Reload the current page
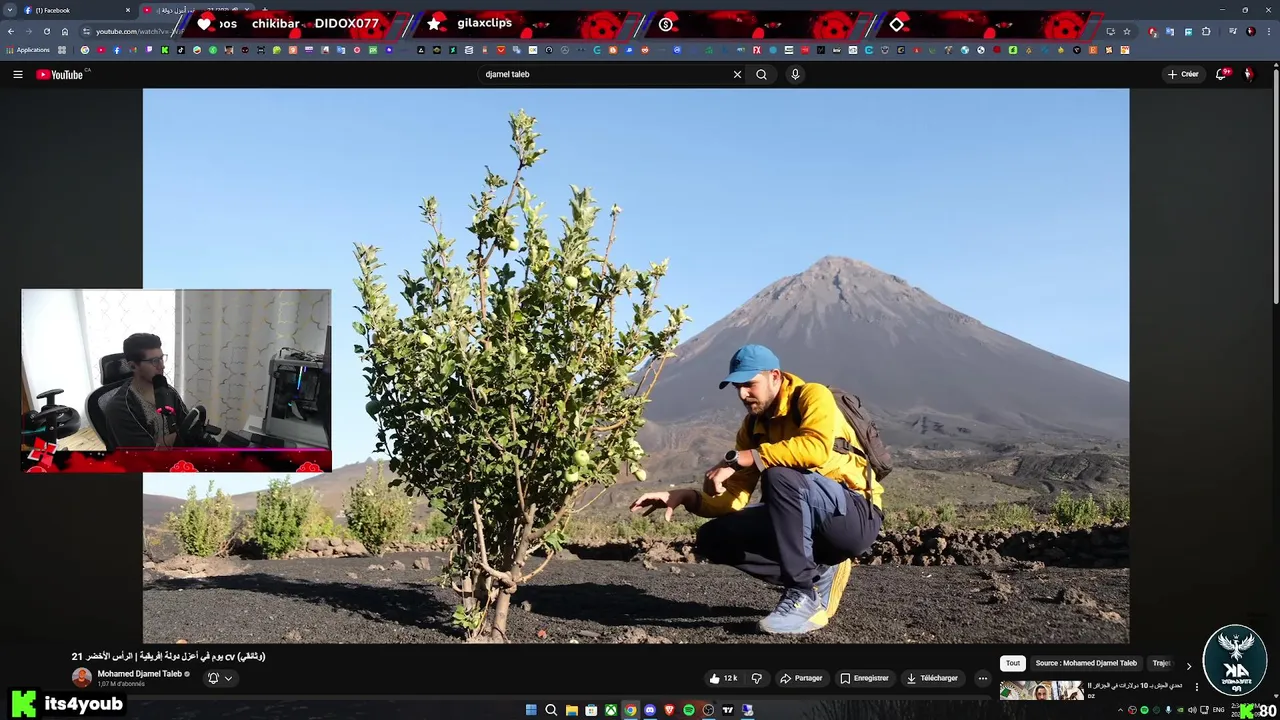 coord(46,31)
